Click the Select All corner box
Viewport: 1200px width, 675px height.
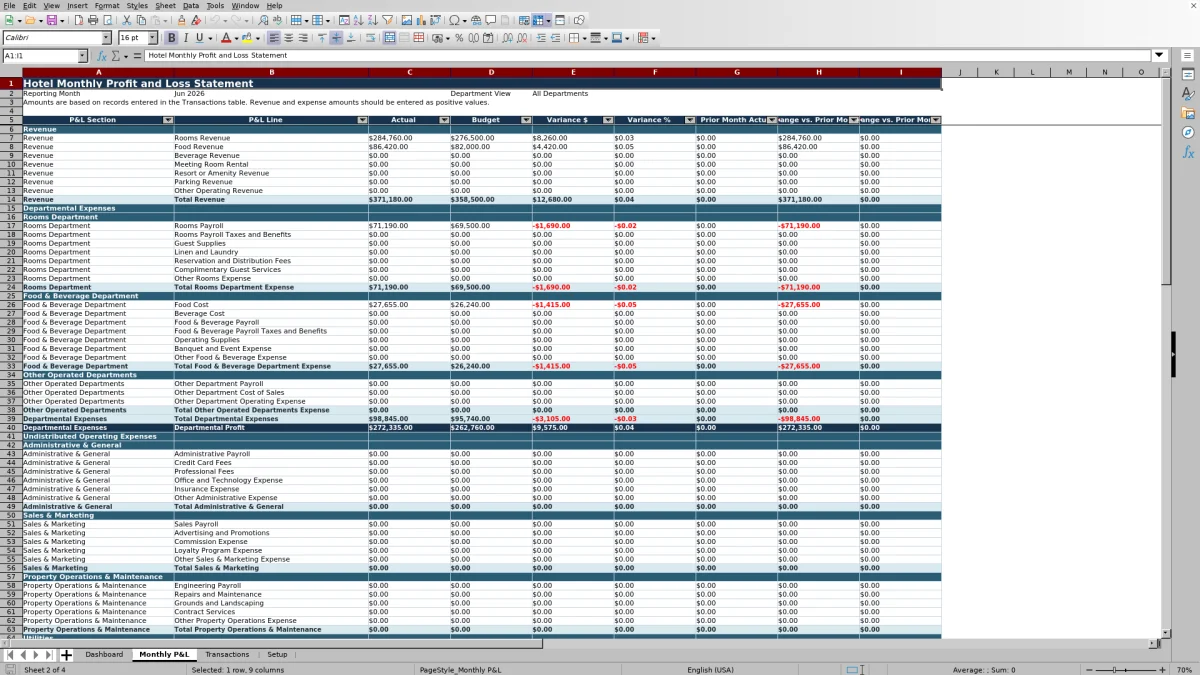pos(11,72)
